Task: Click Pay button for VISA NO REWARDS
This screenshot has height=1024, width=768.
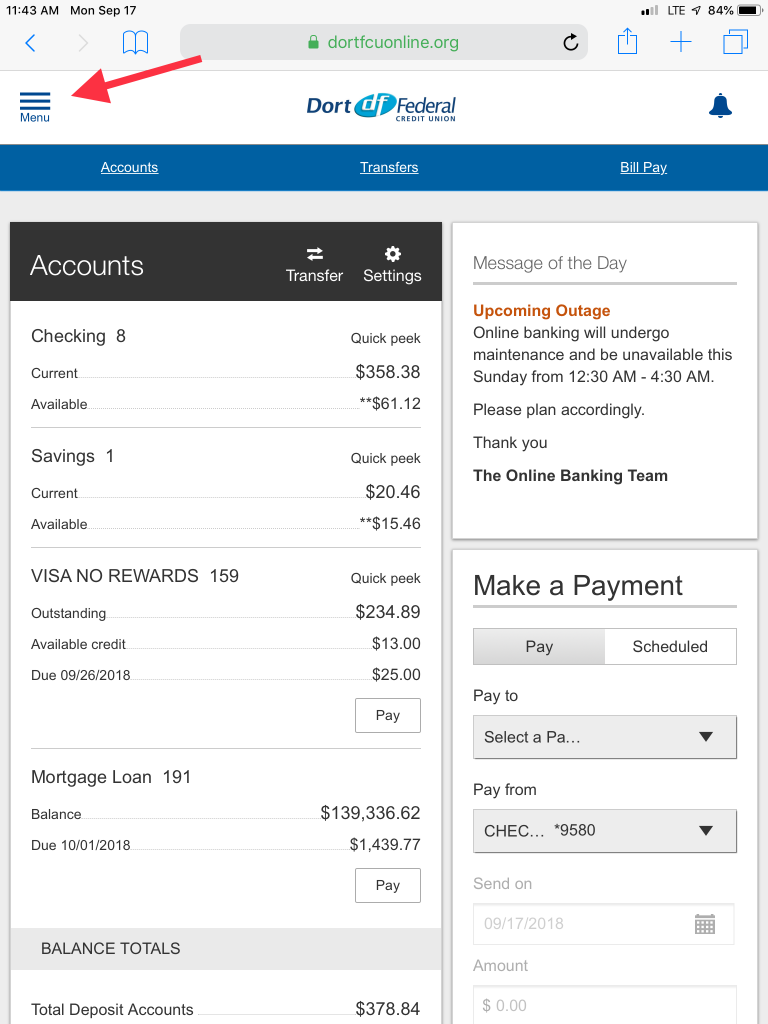Action: pos(388,716)
